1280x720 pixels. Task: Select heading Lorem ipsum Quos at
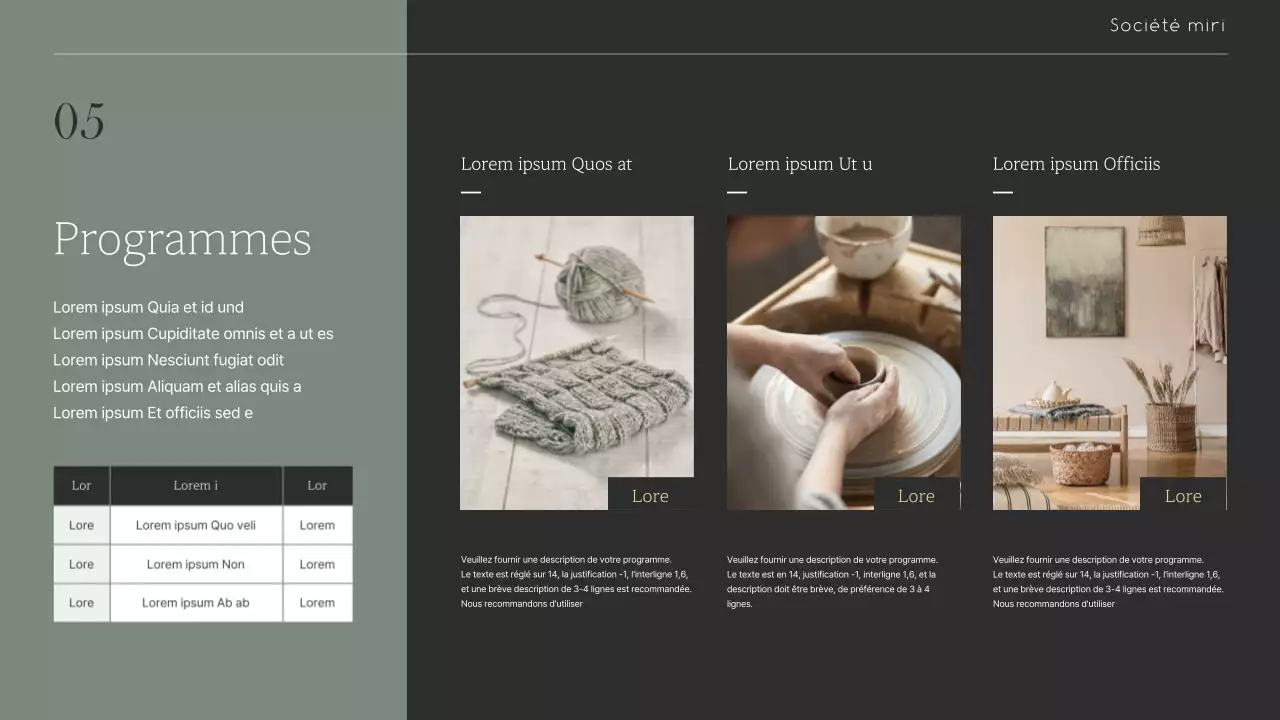(546, 164)
